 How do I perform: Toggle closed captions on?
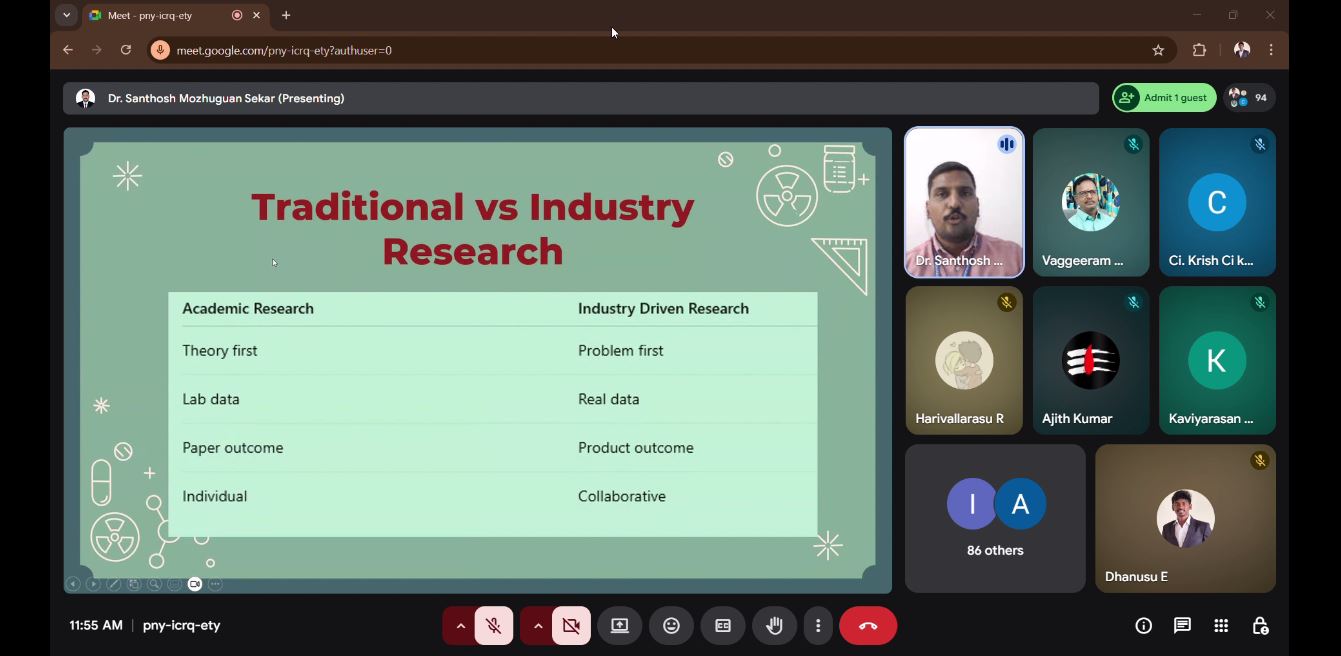pos(723,626)
